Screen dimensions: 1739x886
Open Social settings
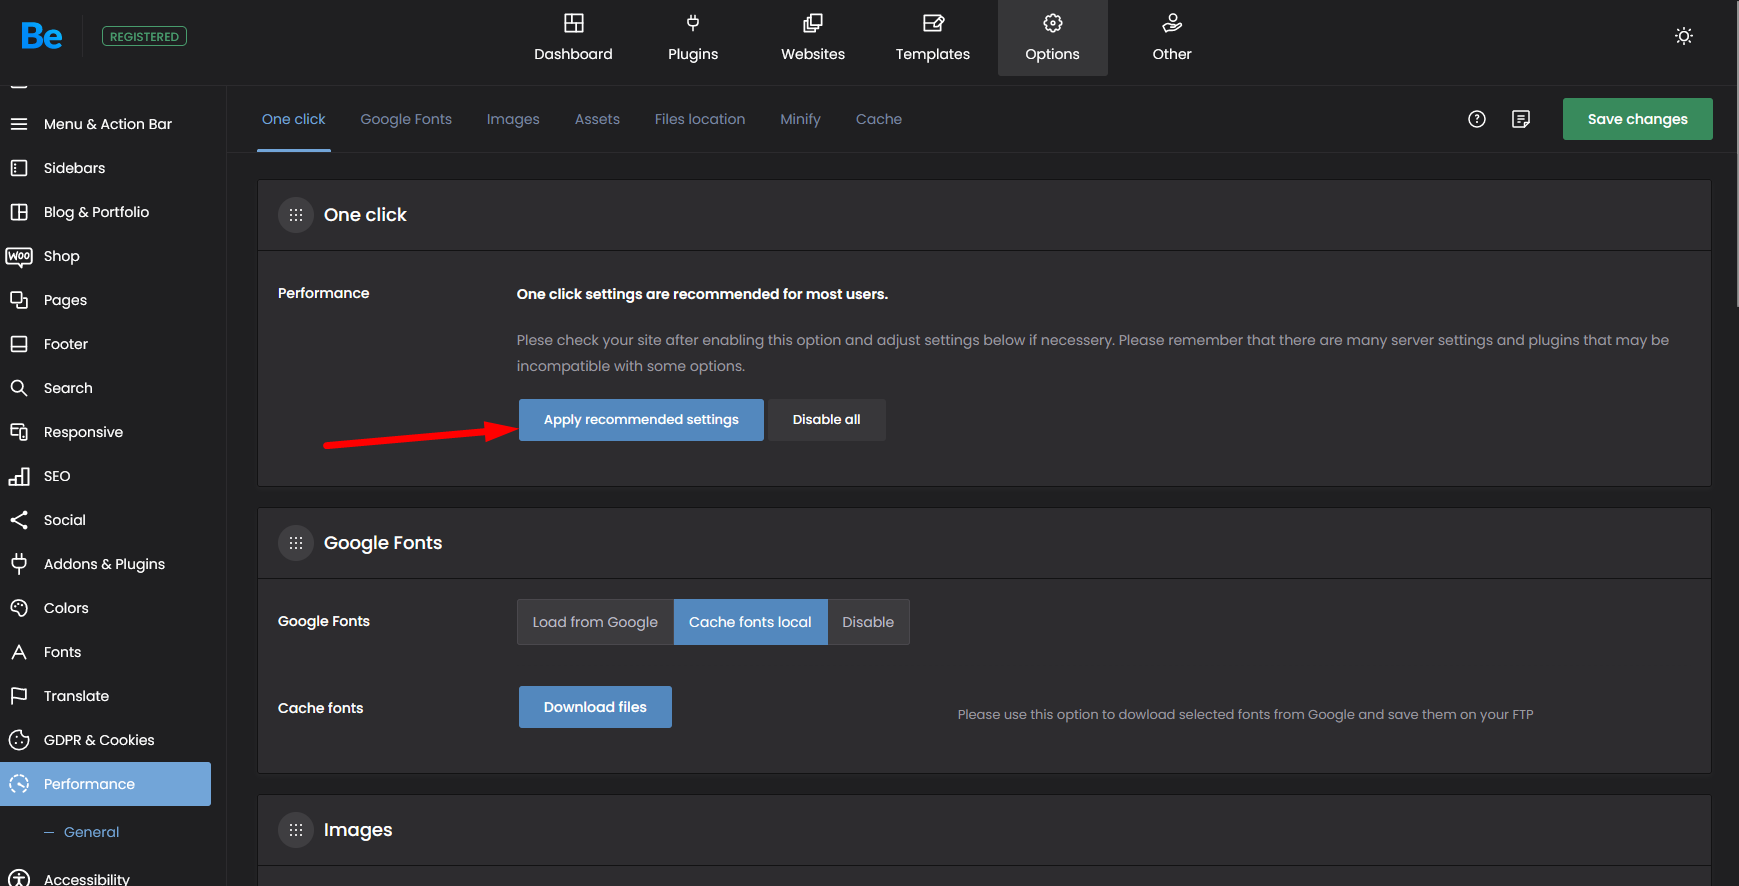pyautogui.click(x=106, y=520)
